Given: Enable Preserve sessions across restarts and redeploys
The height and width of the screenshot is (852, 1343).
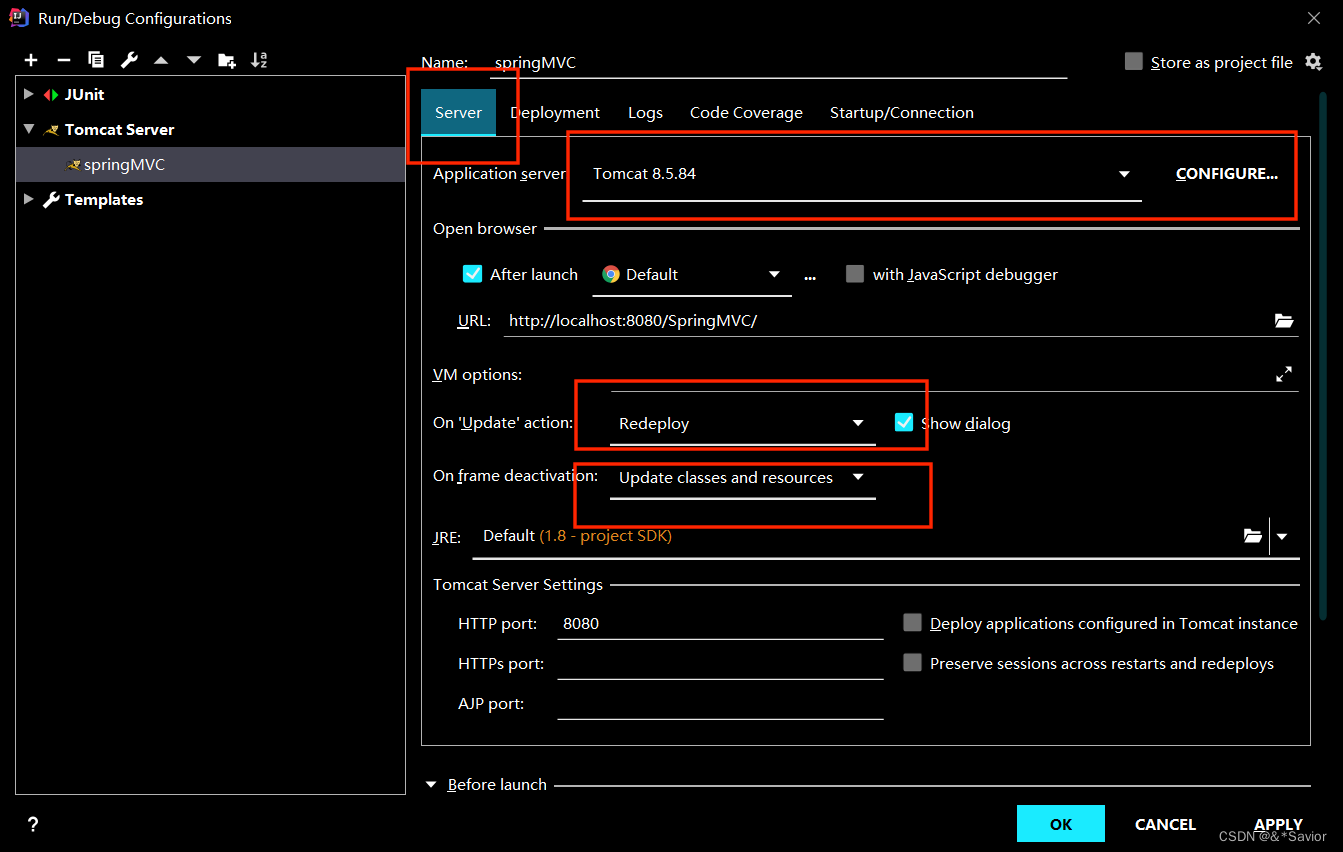Looking at the screenshot, I should tap(912, 663).
